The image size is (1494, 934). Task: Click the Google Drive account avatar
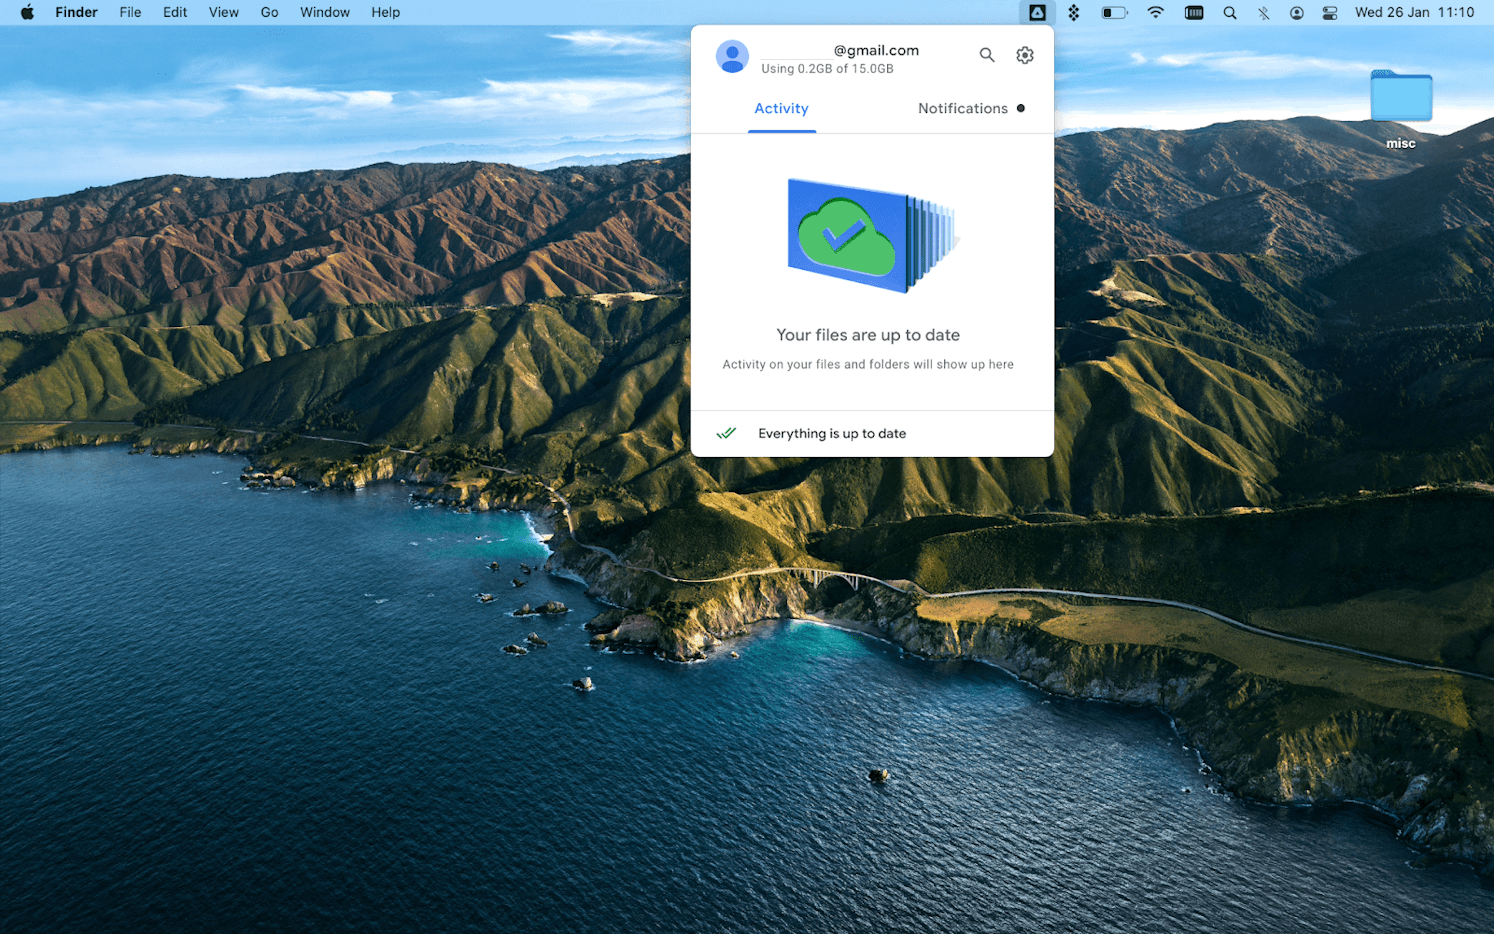732,57
